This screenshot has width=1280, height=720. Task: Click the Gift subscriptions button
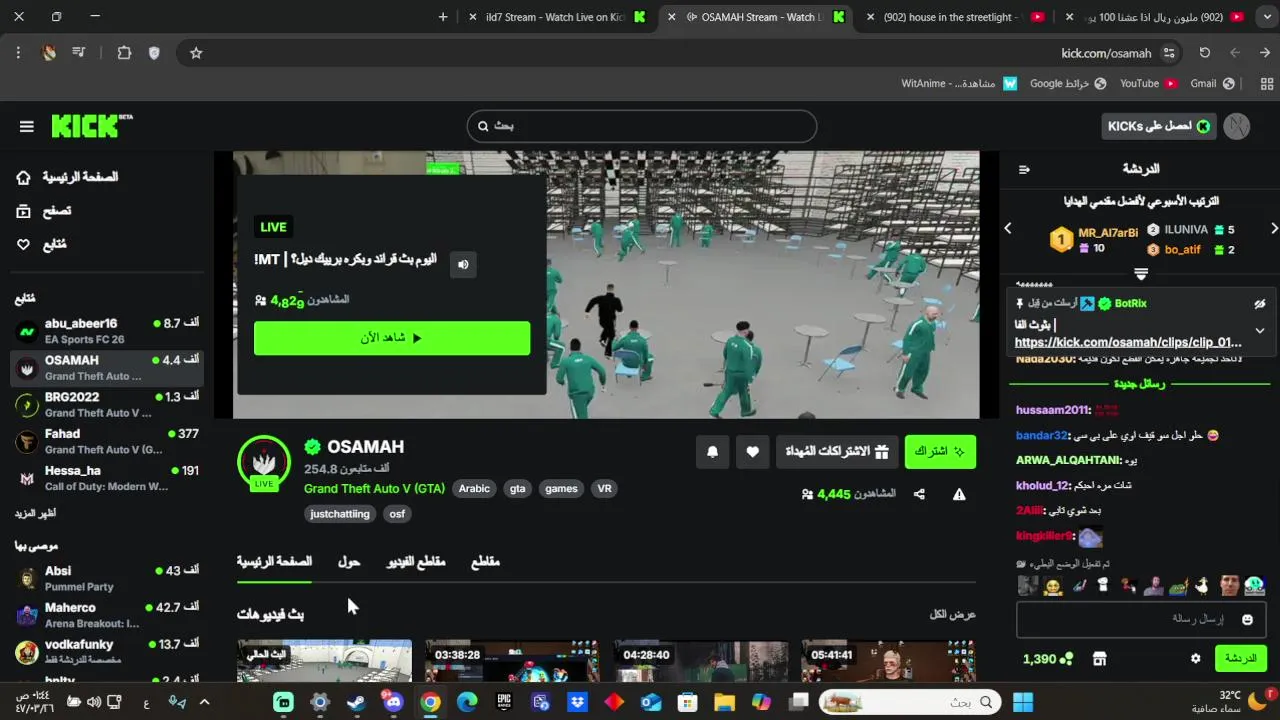coord(836,452)
